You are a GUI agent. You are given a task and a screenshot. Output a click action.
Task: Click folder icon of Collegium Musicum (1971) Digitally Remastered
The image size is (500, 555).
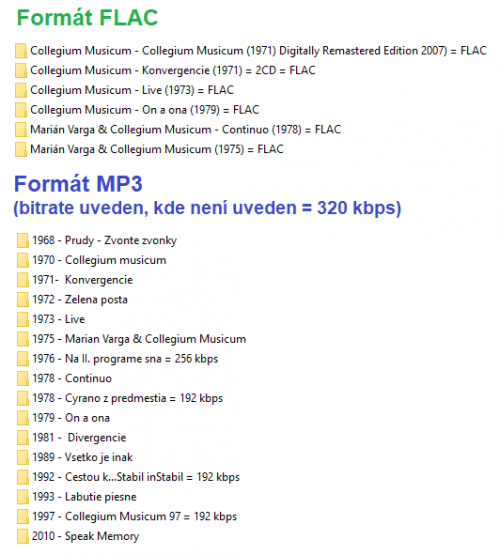(x=21, y=51)
